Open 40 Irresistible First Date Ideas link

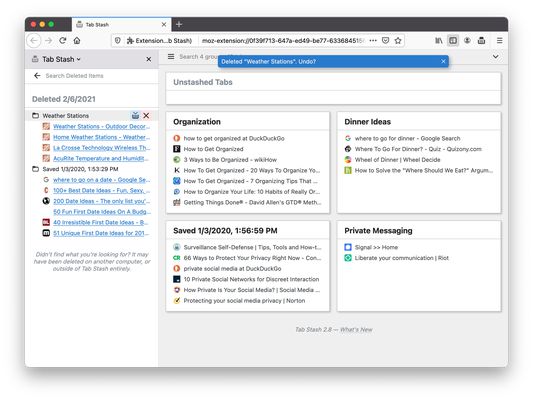click(x=101, y=222)
